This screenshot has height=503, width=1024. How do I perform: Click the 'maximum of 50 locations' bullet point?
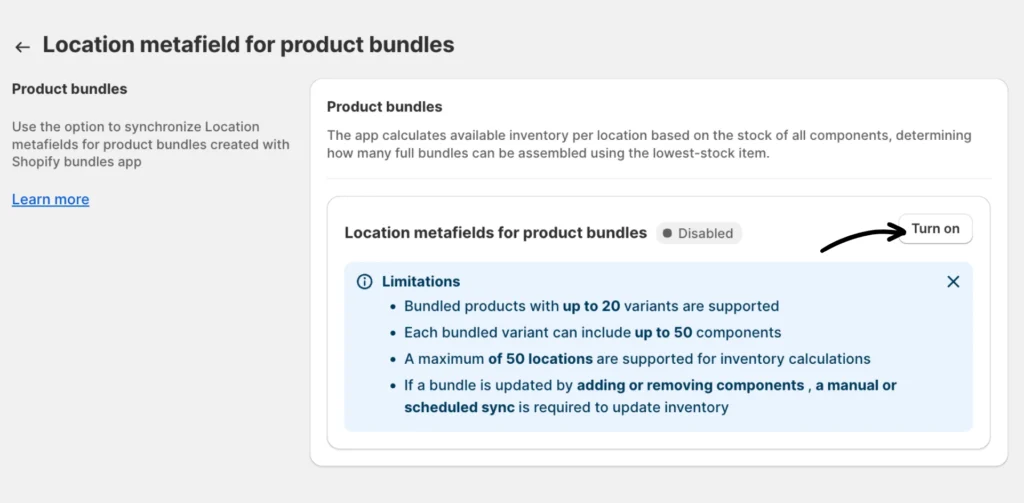[637, 358]
